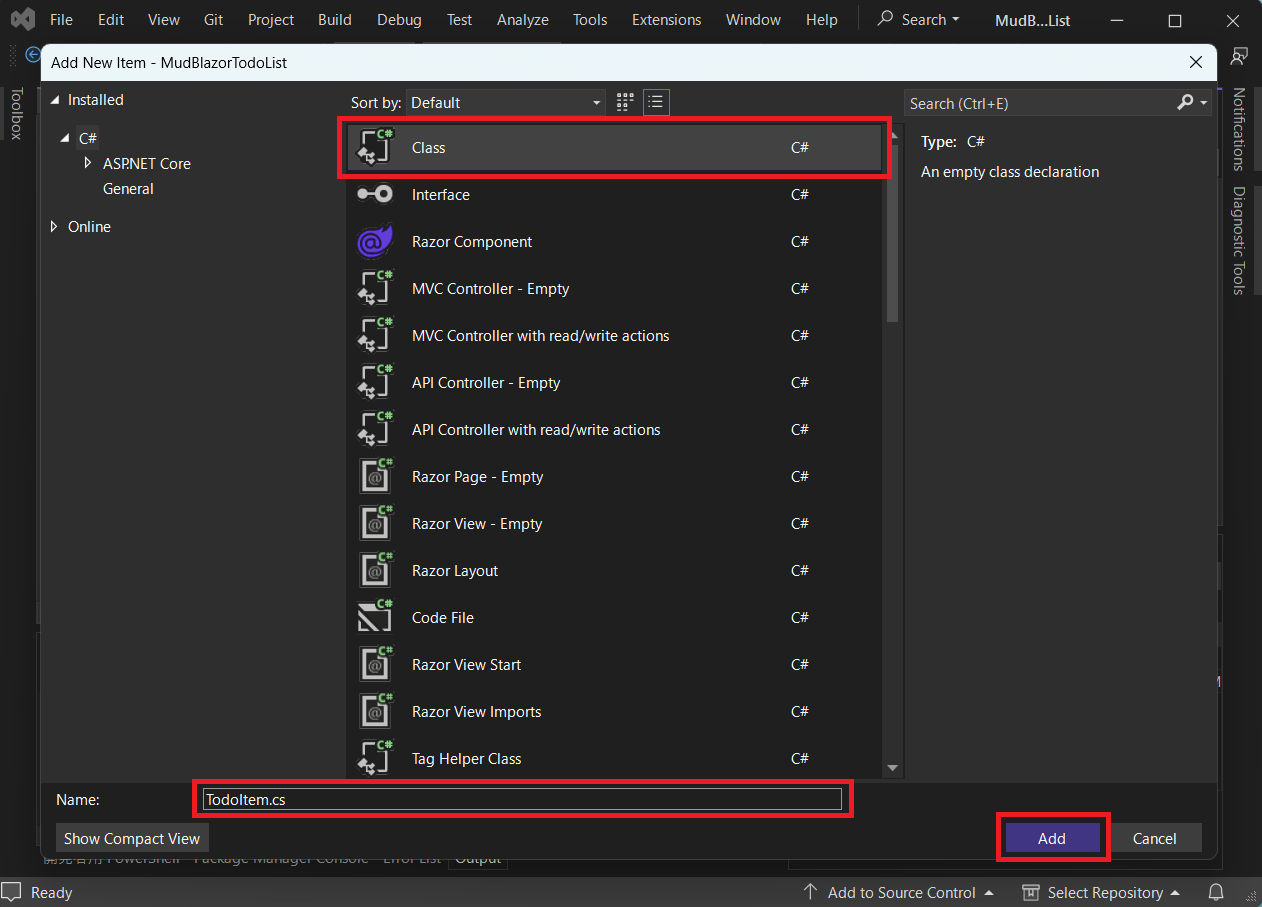Select the Class template icon
The height and width of the screenshot is (907, 1262).
pyautogui.click(x=375, y=147)
